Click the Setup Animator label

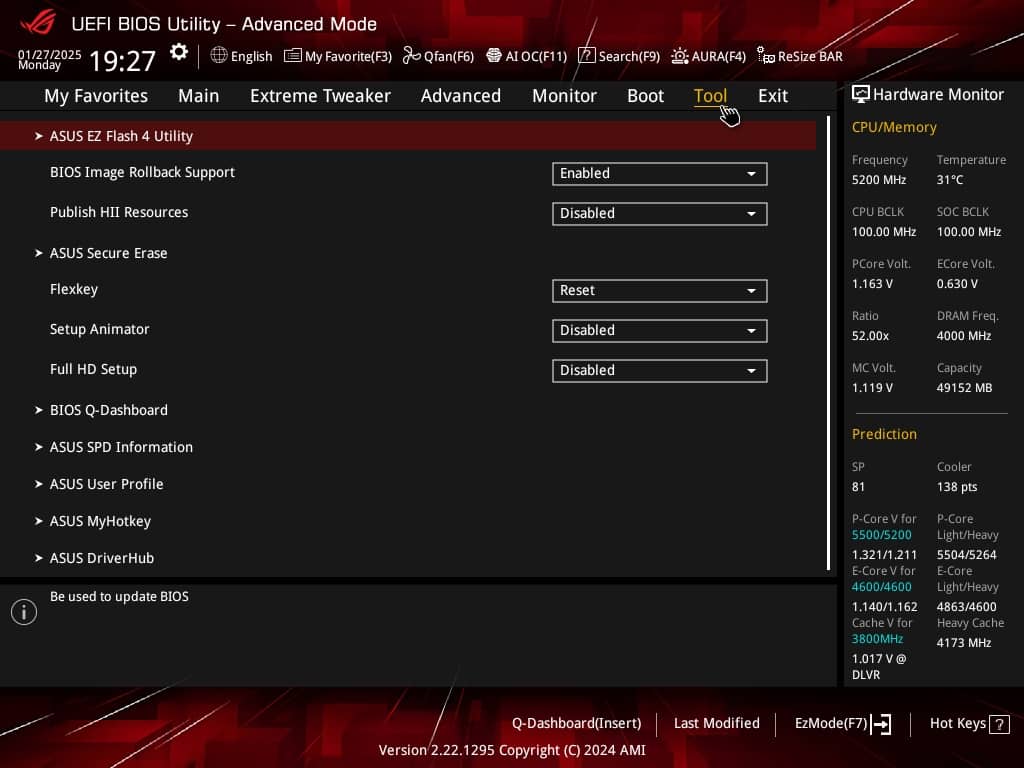99,329
